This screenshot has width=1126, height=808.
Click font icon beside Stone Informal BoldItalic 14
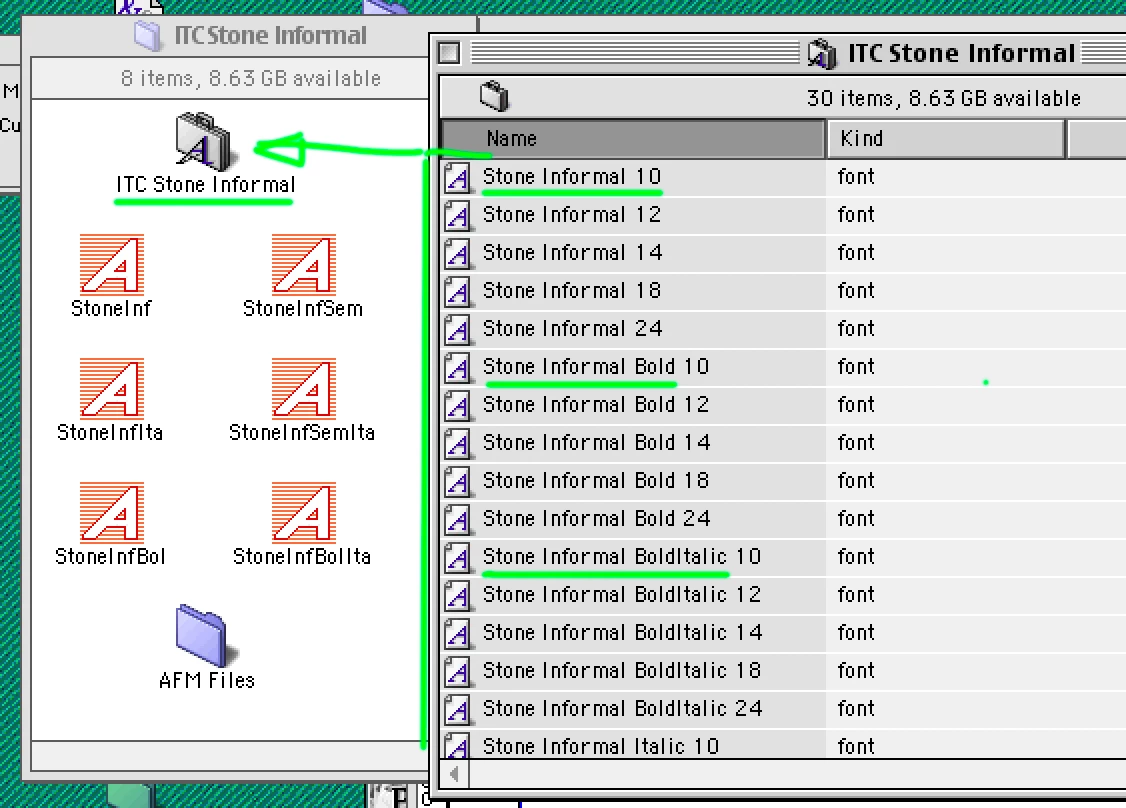pyautogui.click(x=457, y=635)
